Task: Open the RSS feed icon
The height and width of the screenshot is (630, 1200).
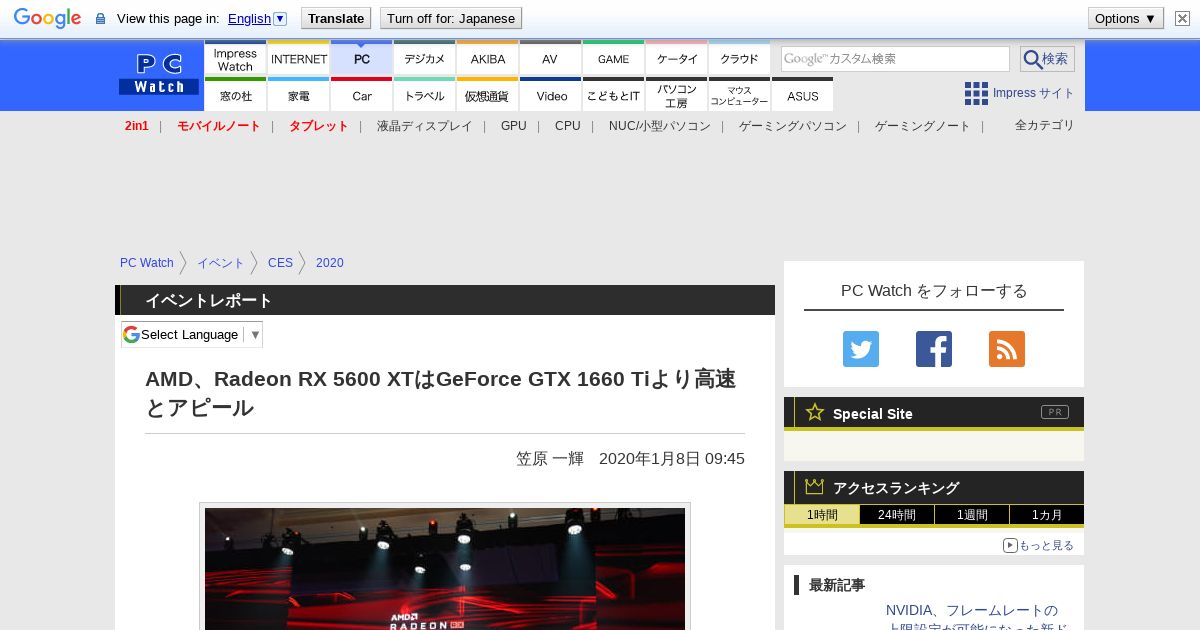Action: [1007, 349]
